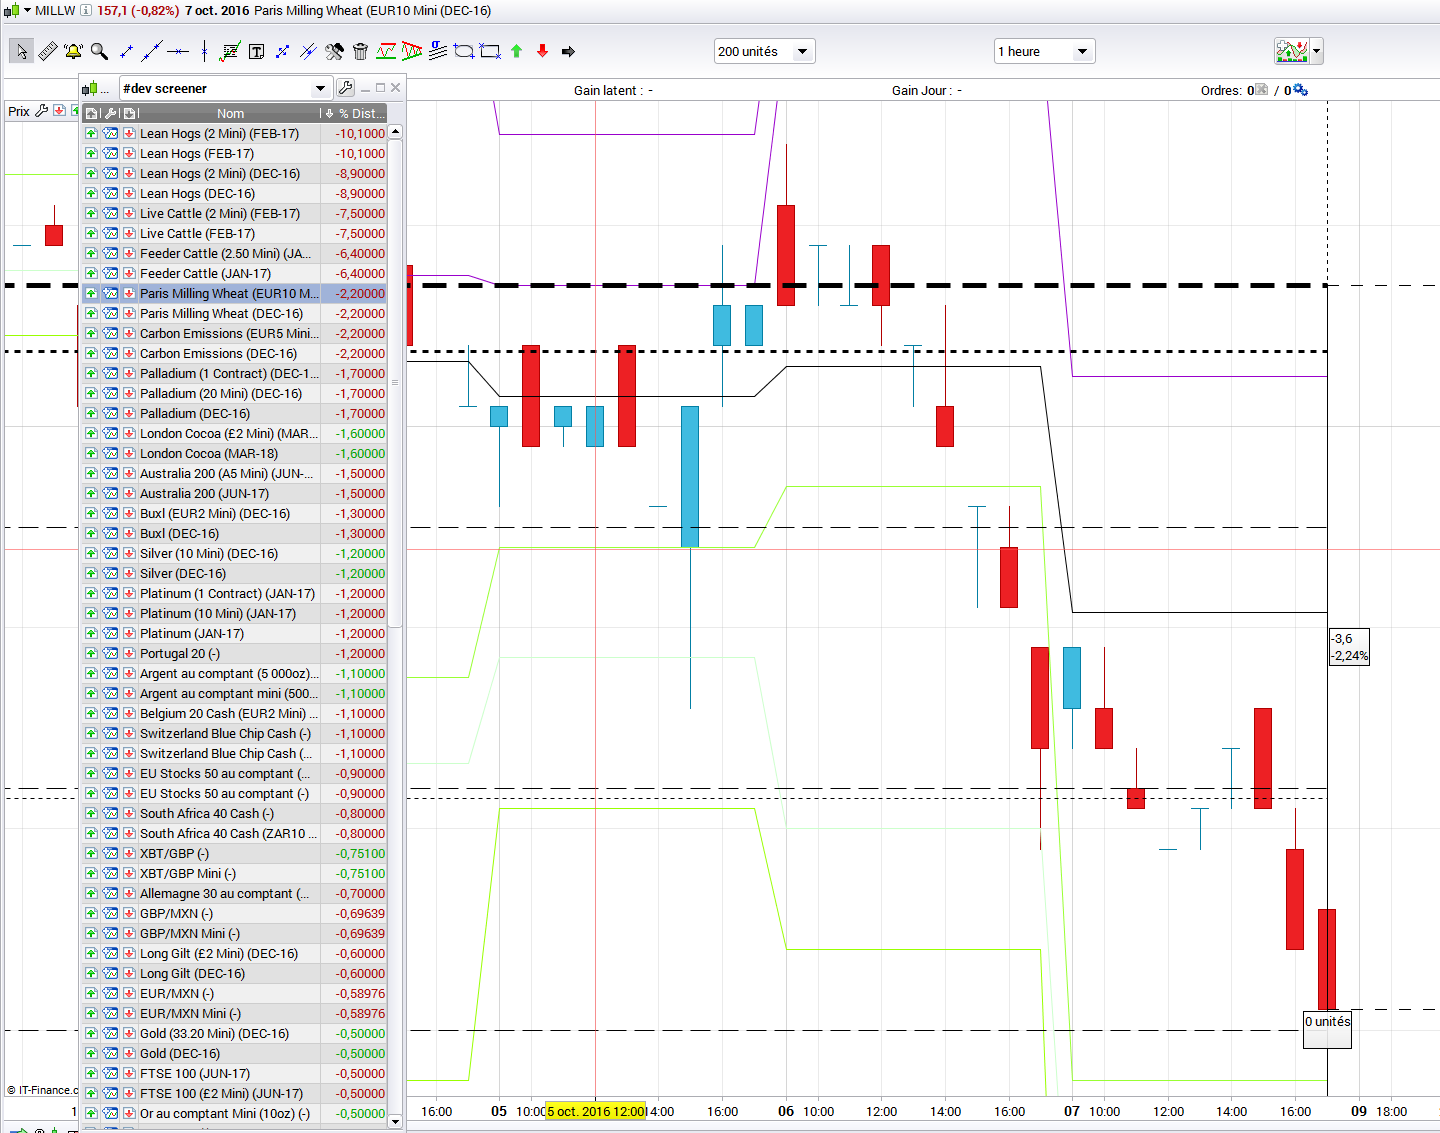Open the screener candlestick list menu
Image resolution: width=1440 pixels, height=1133 pixels.
click(95, 88)
